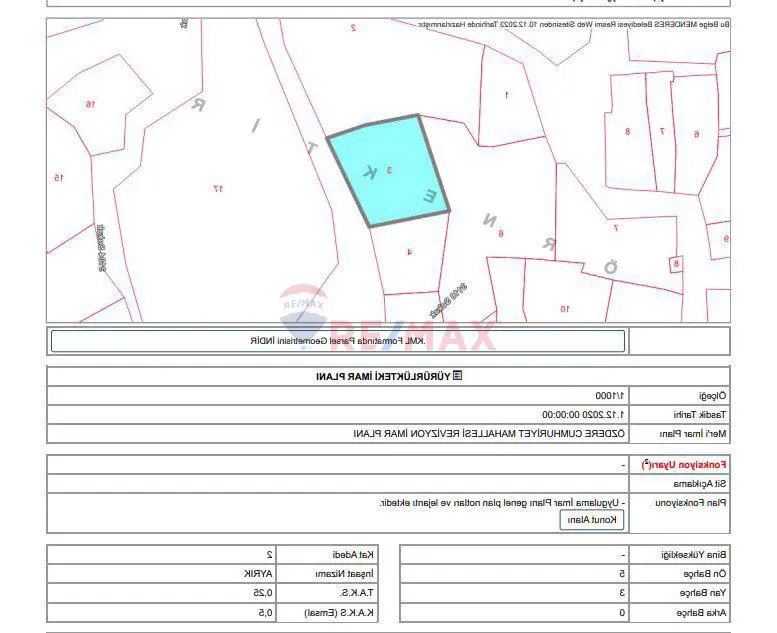Click the Bina Yüksekliği label
Viewport: 777px width, 633px height.
(x=693, y=555)
